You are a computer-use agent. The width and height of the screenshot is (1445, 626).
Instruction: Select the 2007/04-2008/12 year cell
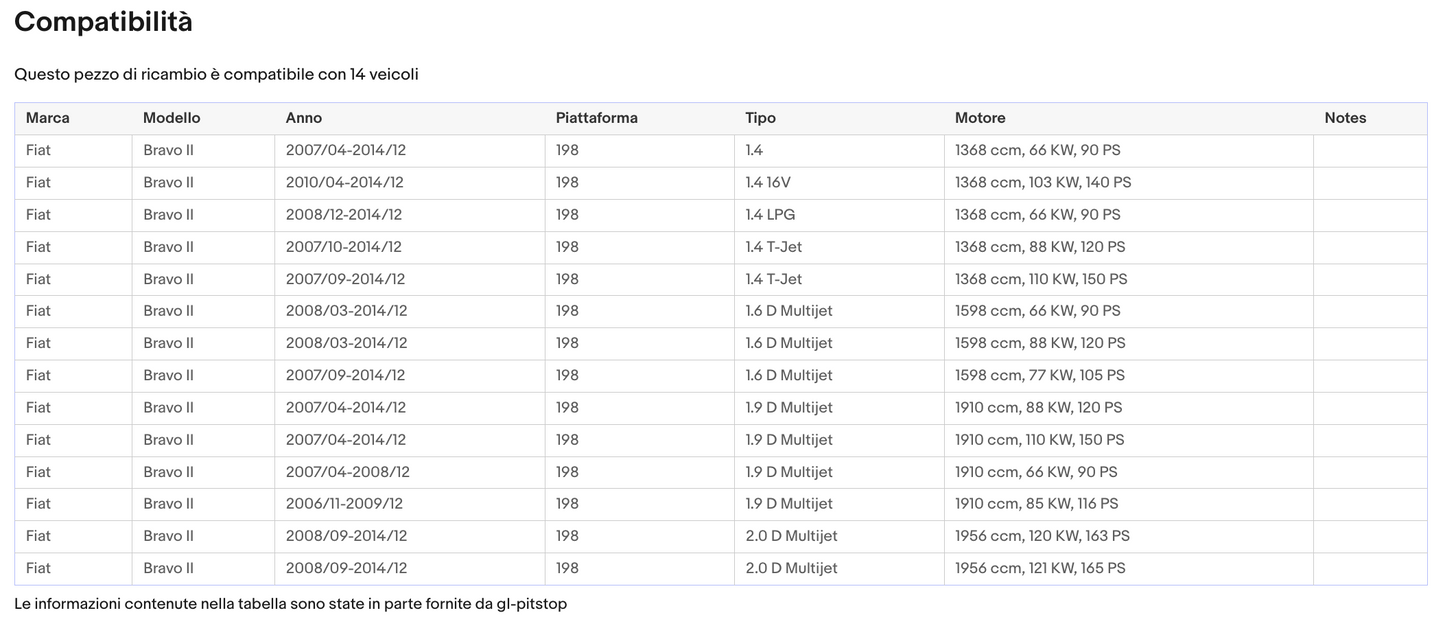347,471
